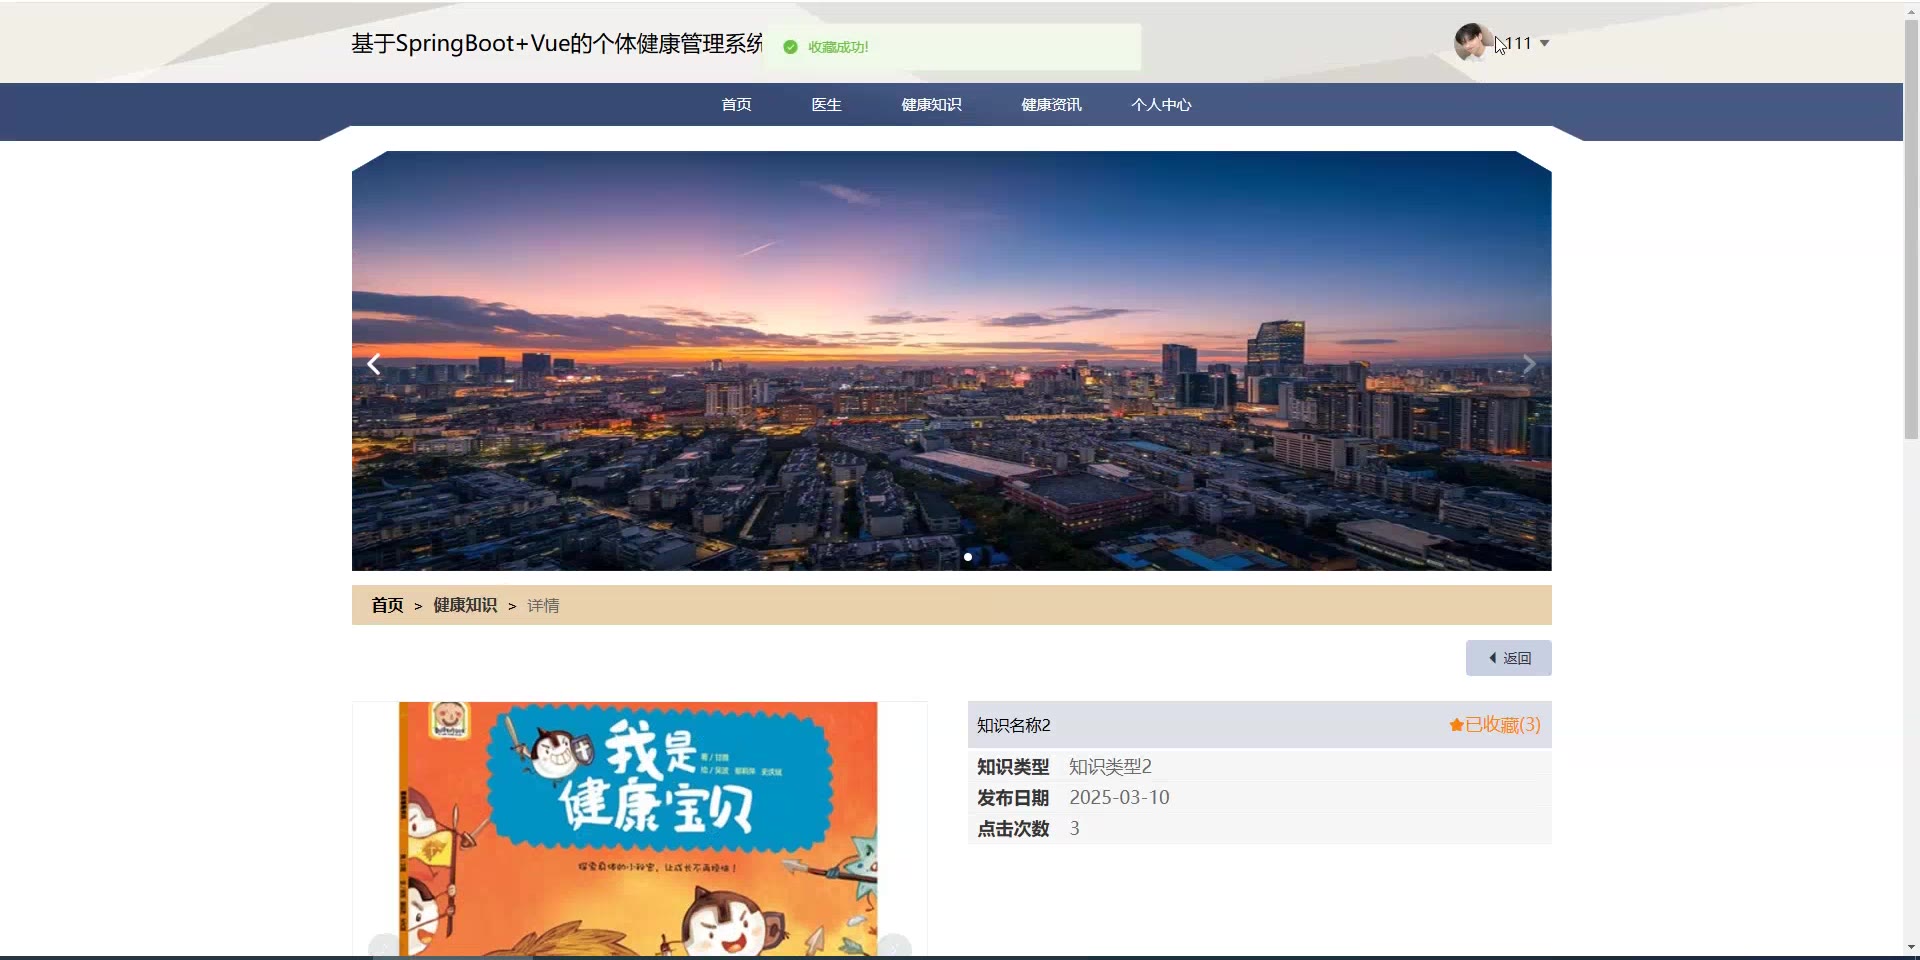Click the 知识类型 label
The width and height of the screenshot is (1920, 960).
tap(1013, 767)
